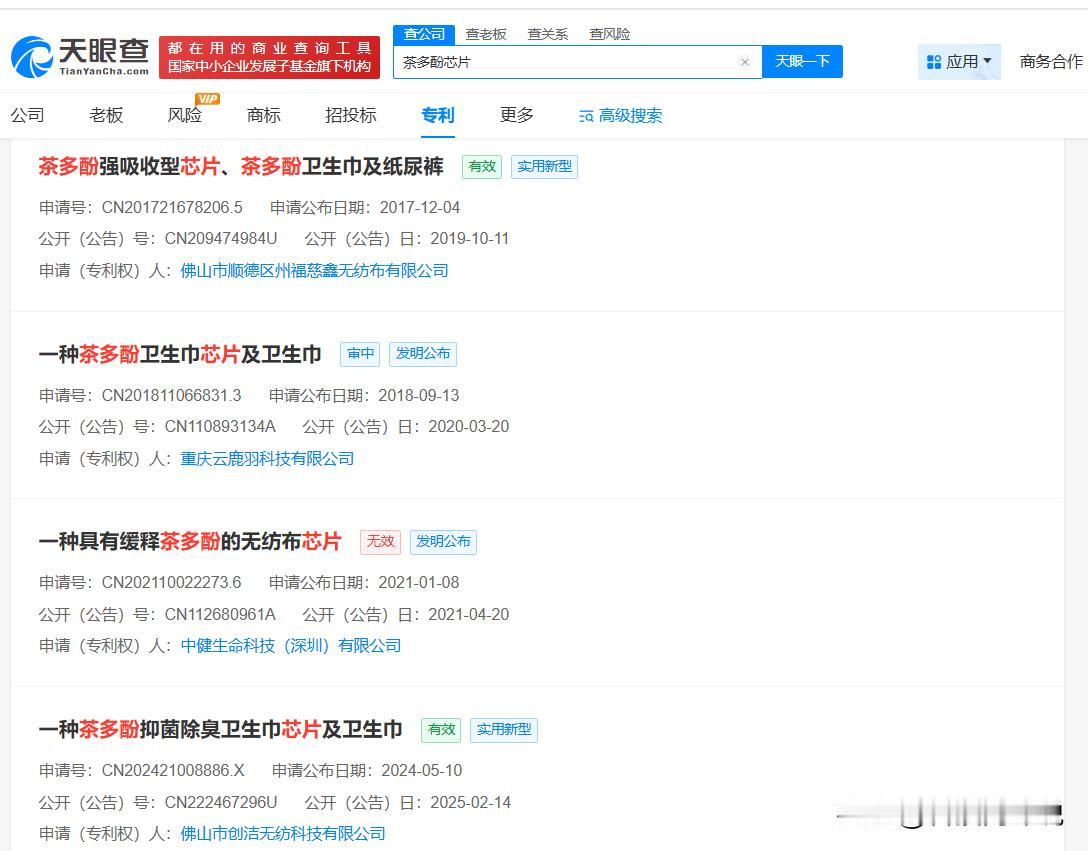Click the 无效 status tag
Screen dimensions: 1088x851
[x=380, y=541]
